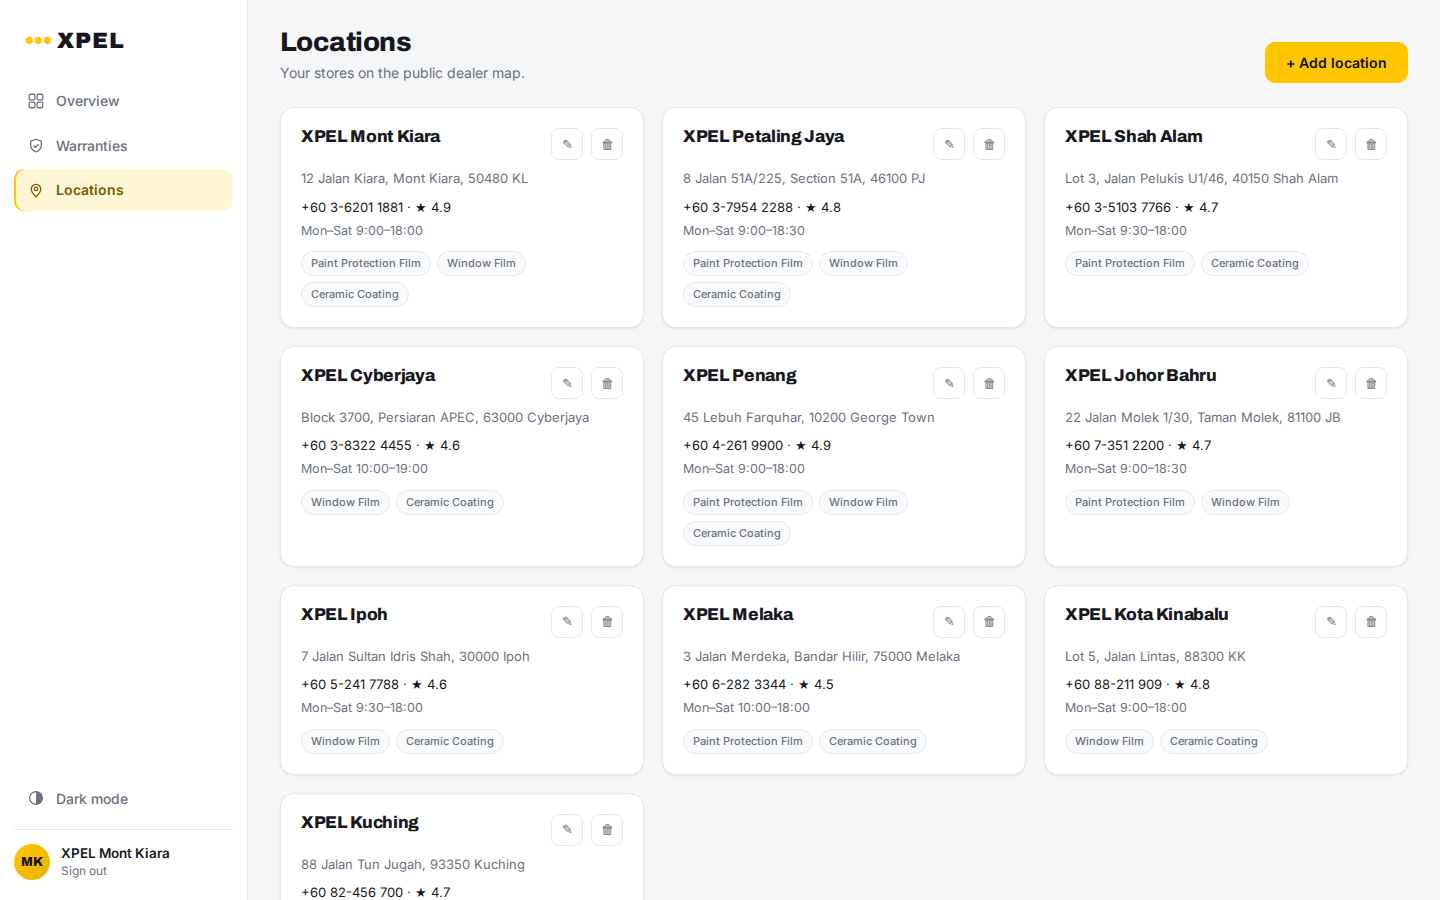Delete the XPEL Kuching location

tap(607, 830)
